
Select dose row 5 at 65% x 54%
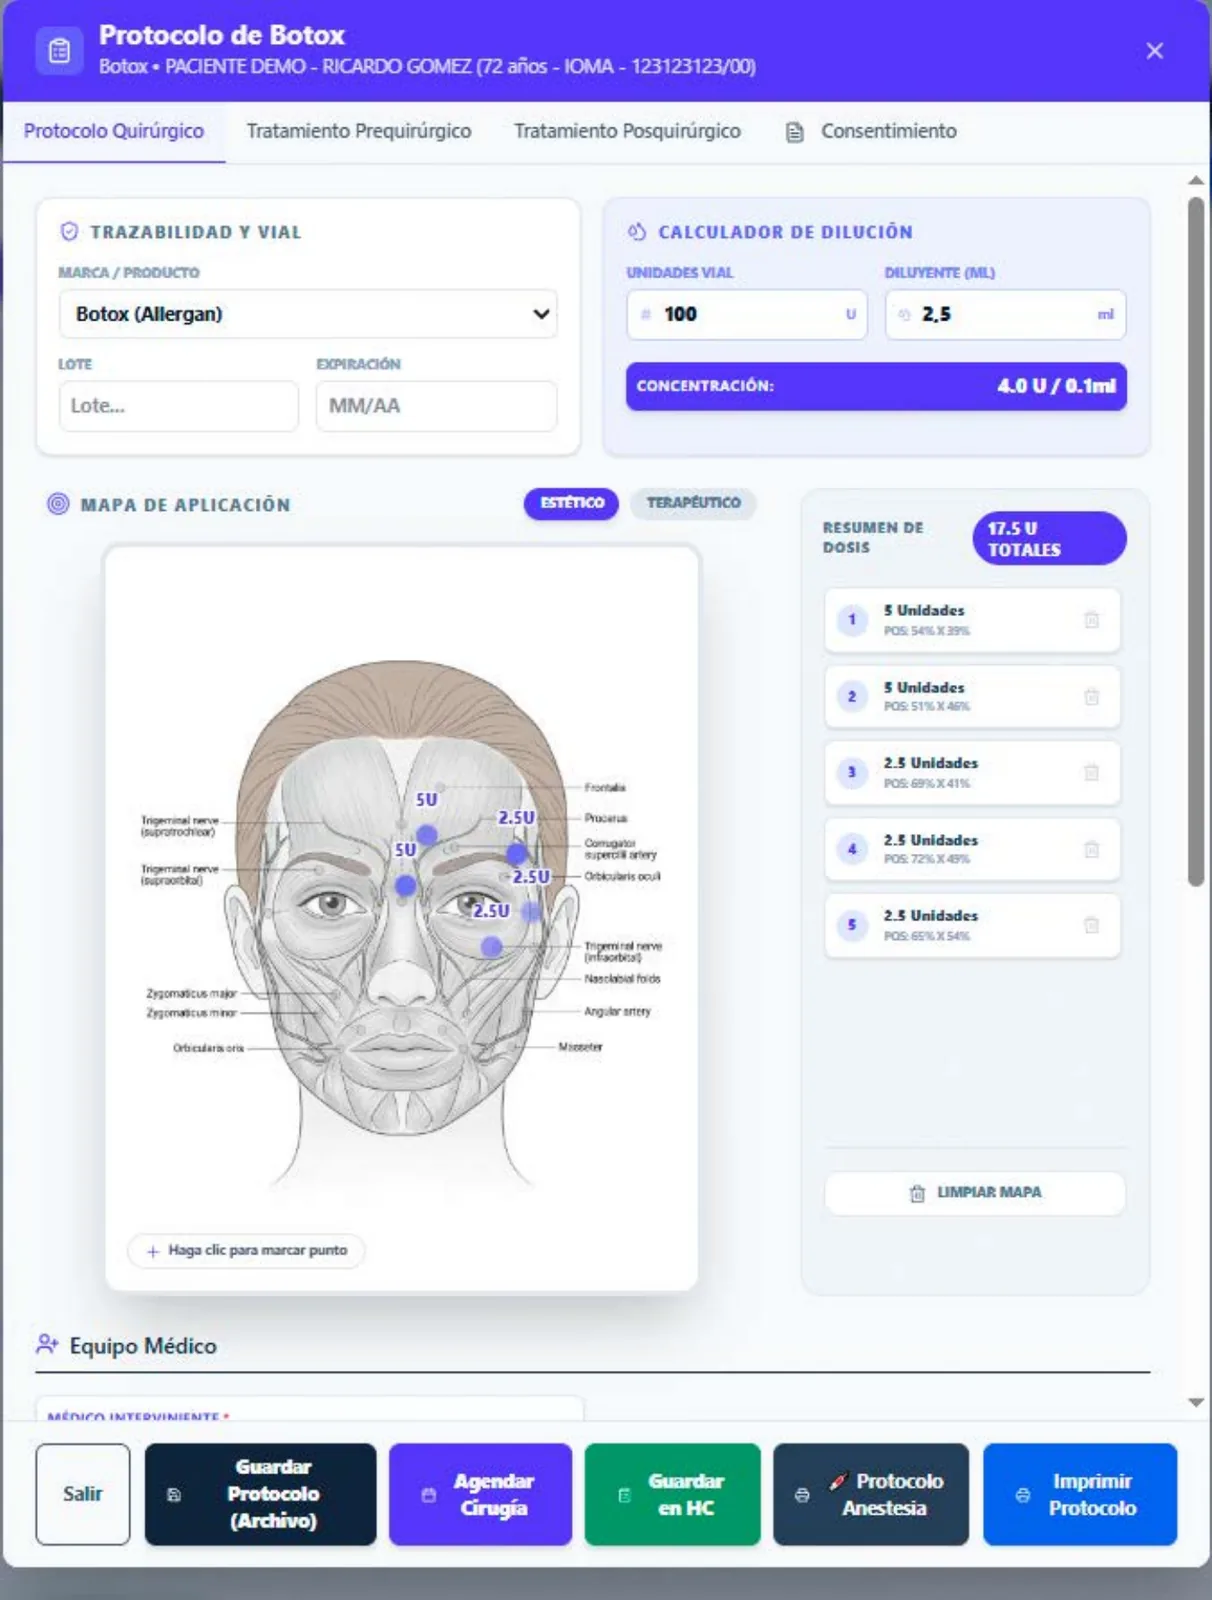(x=972, y=925)
